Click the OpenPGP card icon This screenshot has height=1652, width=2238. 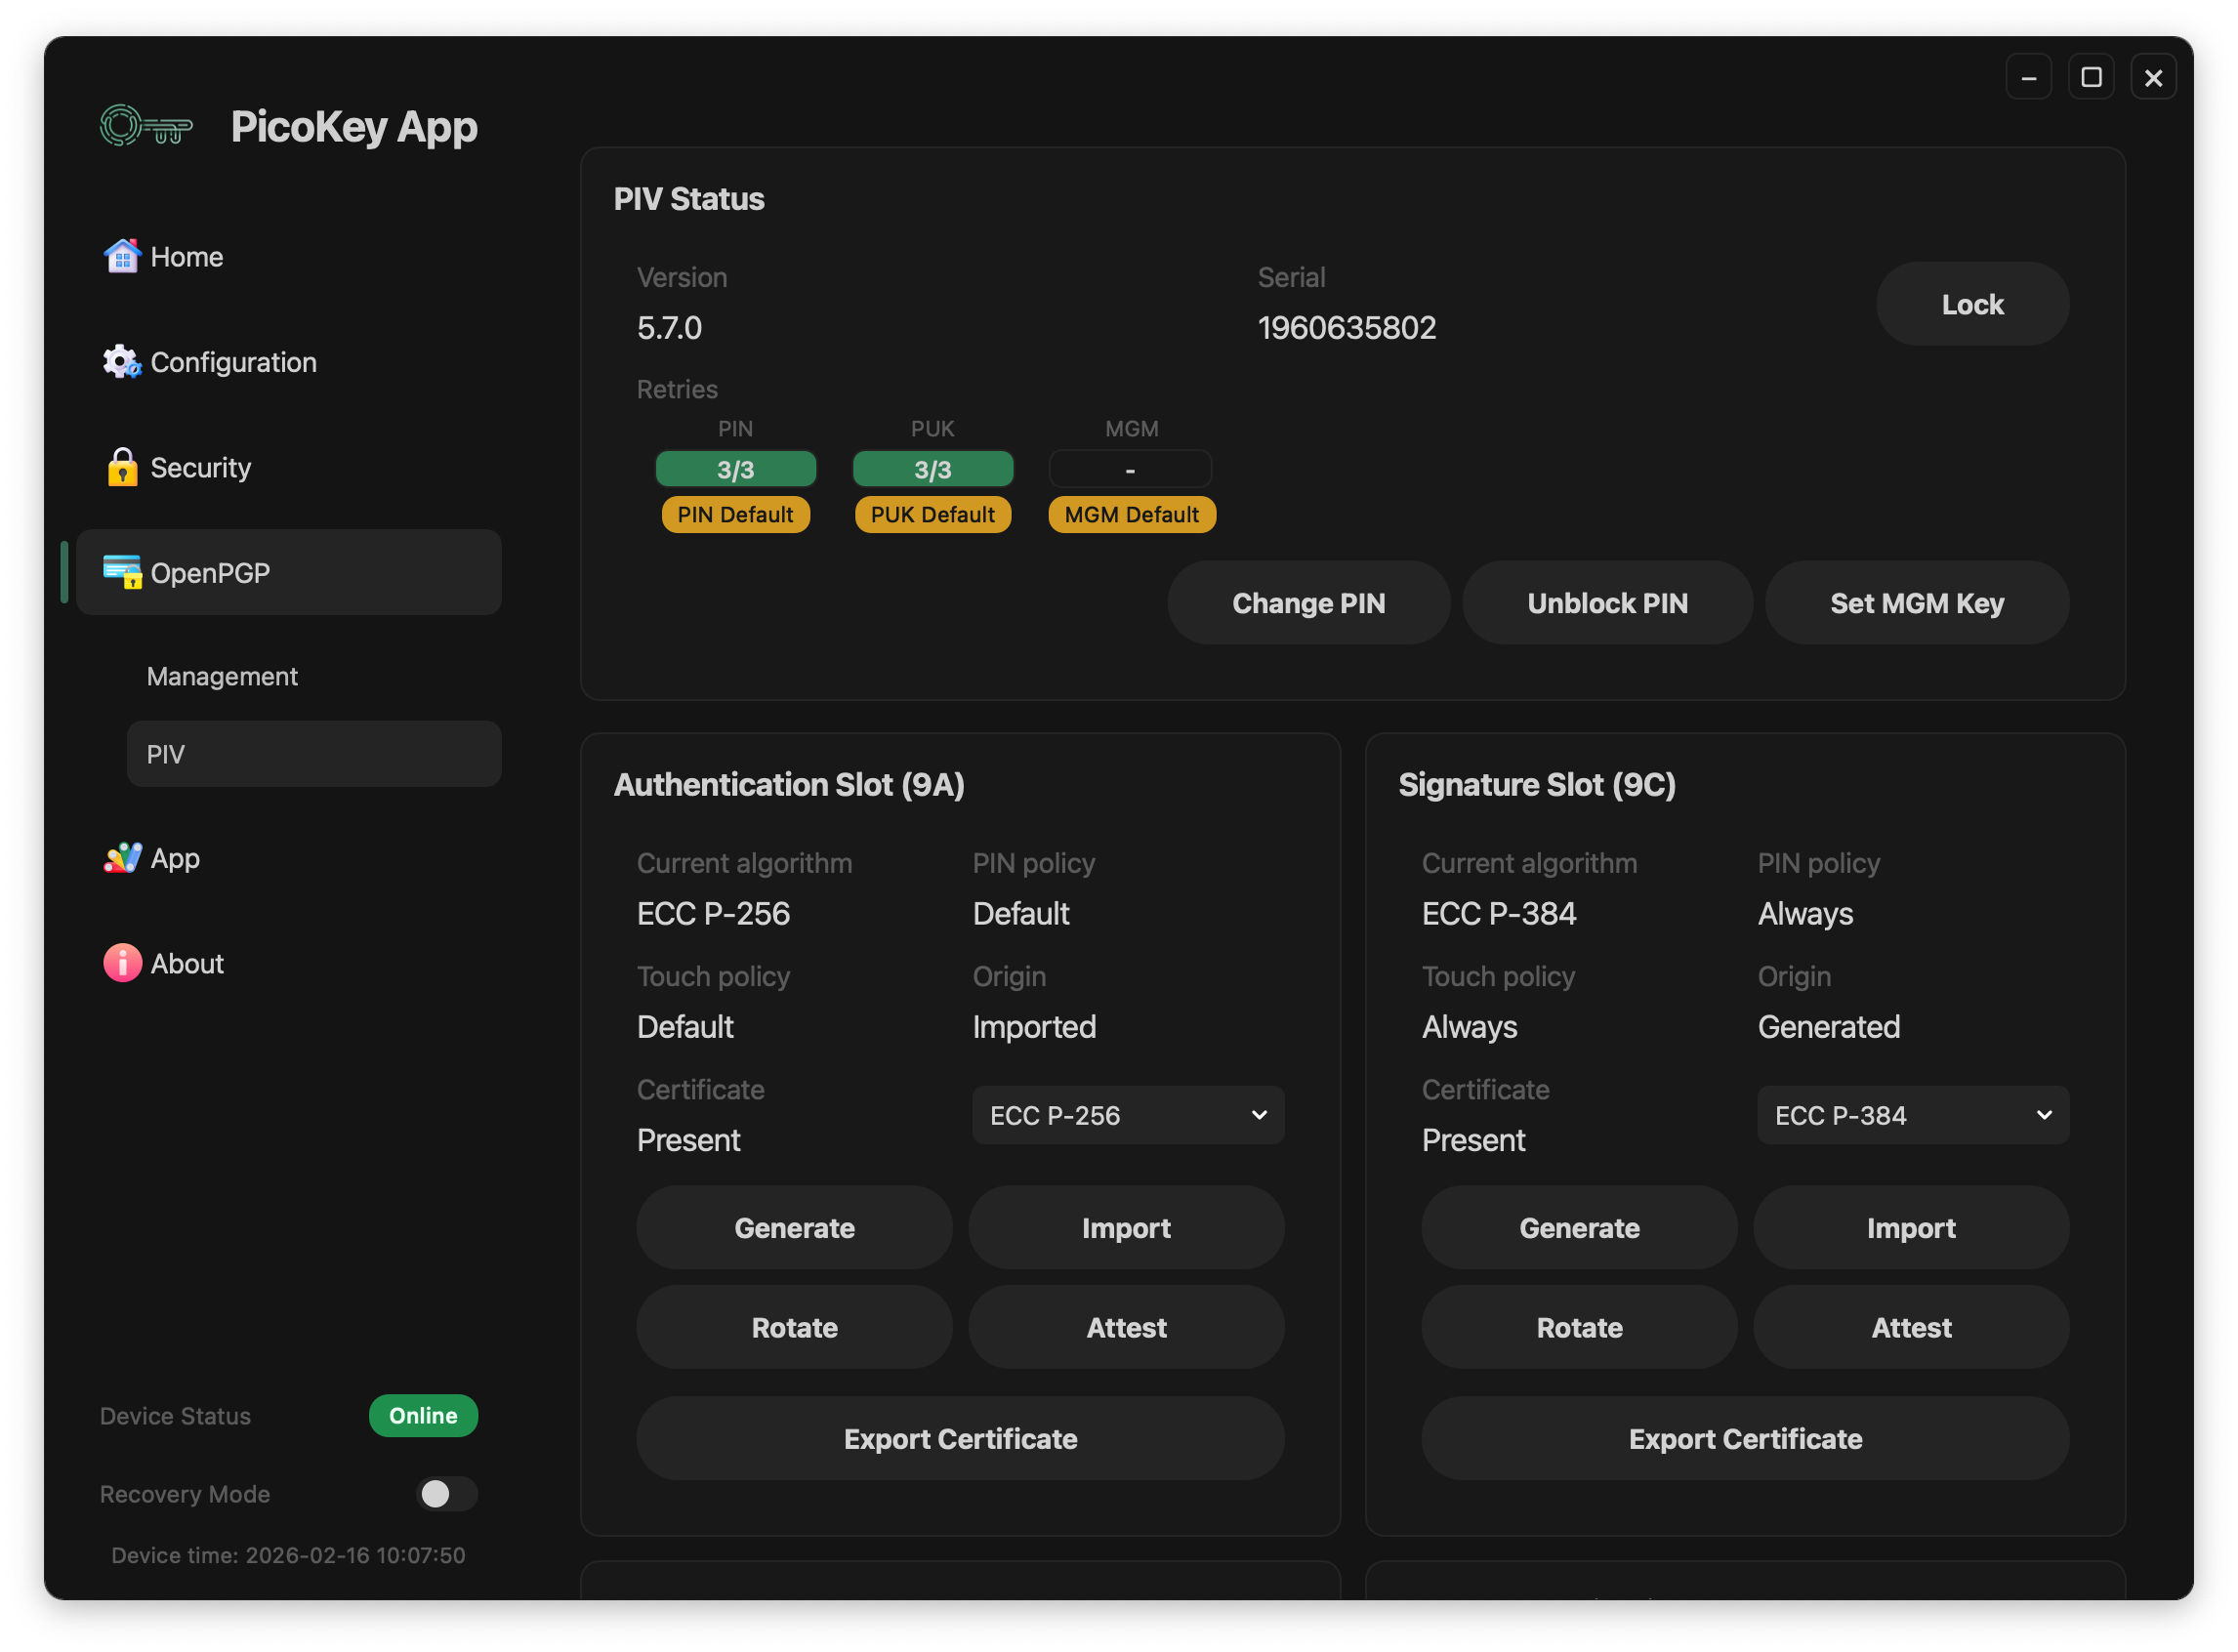[122, 573]
